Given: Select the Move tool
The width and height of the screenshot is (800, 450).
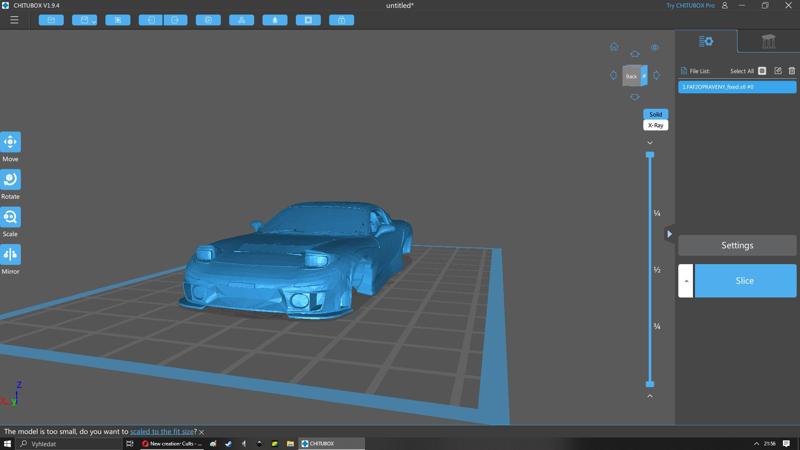Looking at the screenshot, I should pyautogui.click(x=10, y=142).
